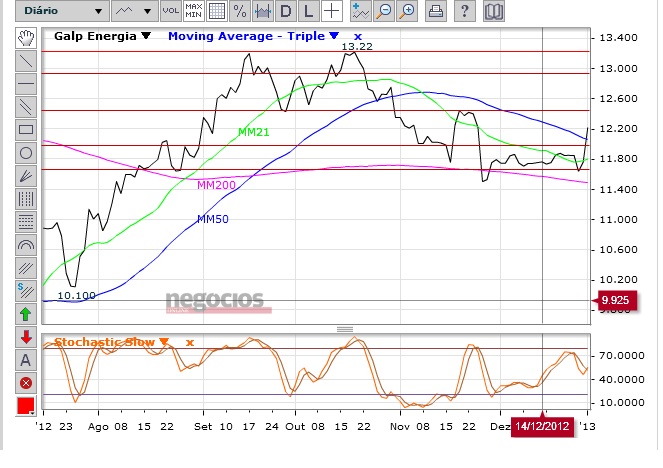Image resolution: width=663 pixels, height=468 pixels.
Task: Click the Set month axis label
Action: [x=203, y=427]
